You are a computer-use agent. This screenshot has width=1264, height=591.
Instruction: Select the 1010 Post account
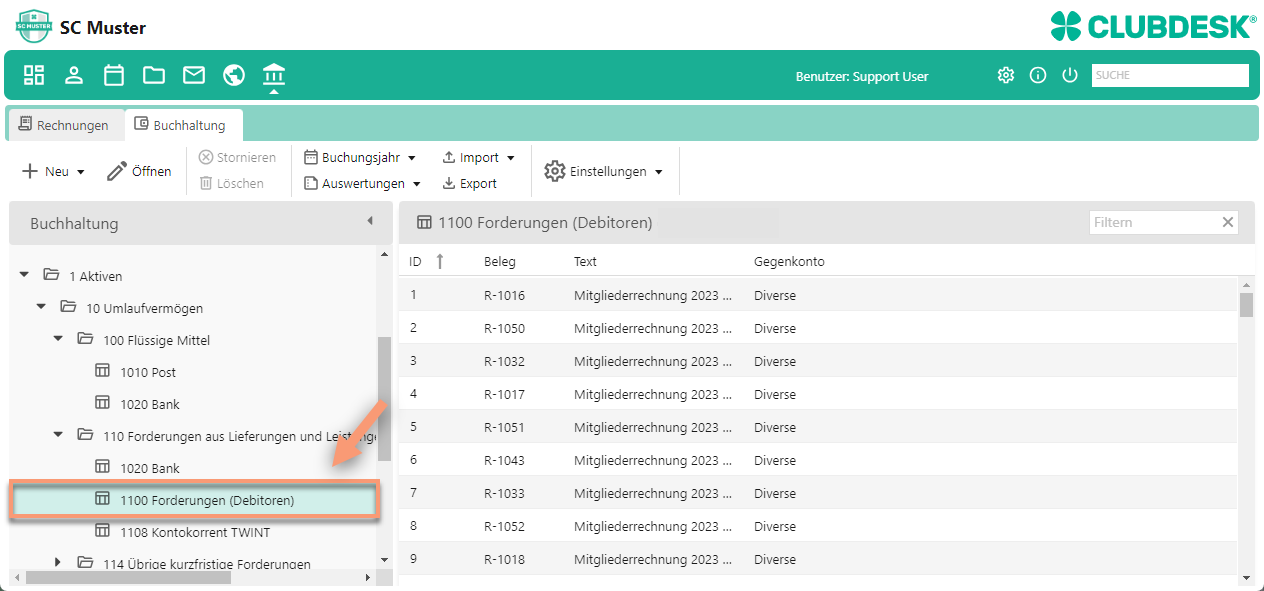[147, 372]
